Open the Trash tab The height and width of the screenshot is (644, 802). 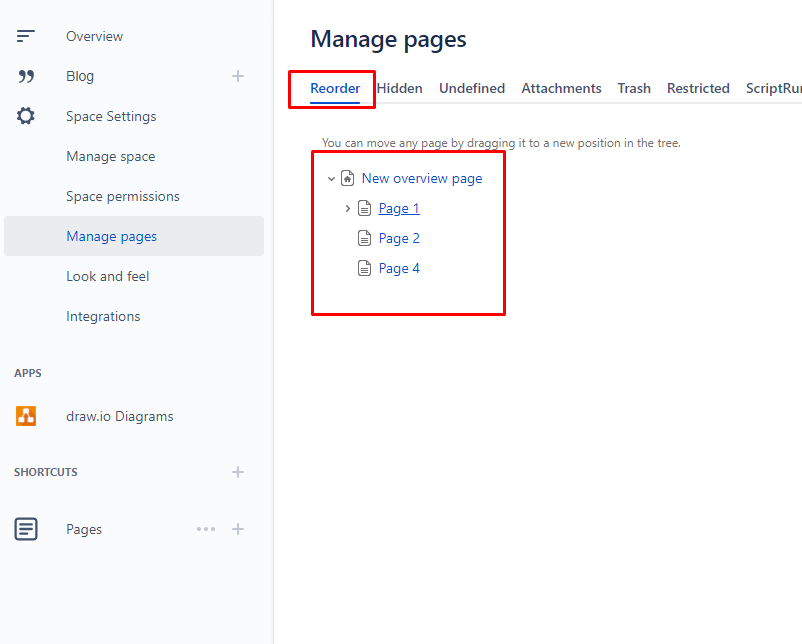point(634,88)
